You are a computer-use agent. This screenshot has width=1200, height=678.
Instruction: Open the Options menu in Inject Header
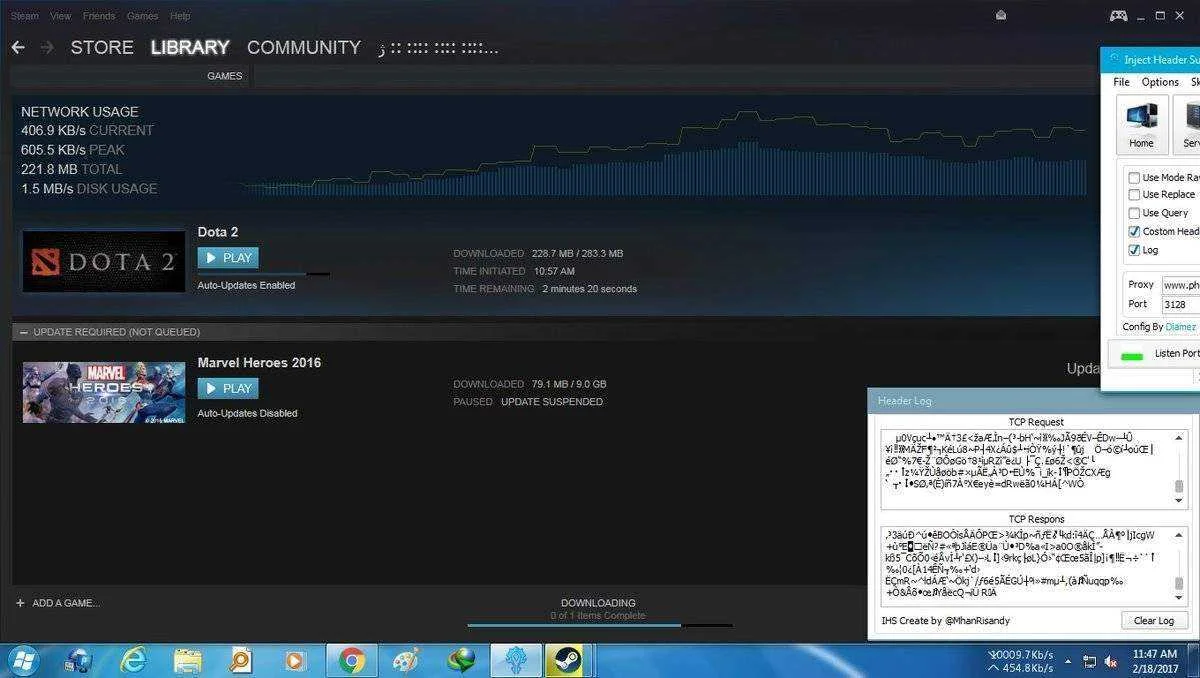click(x=1160, y=82)
